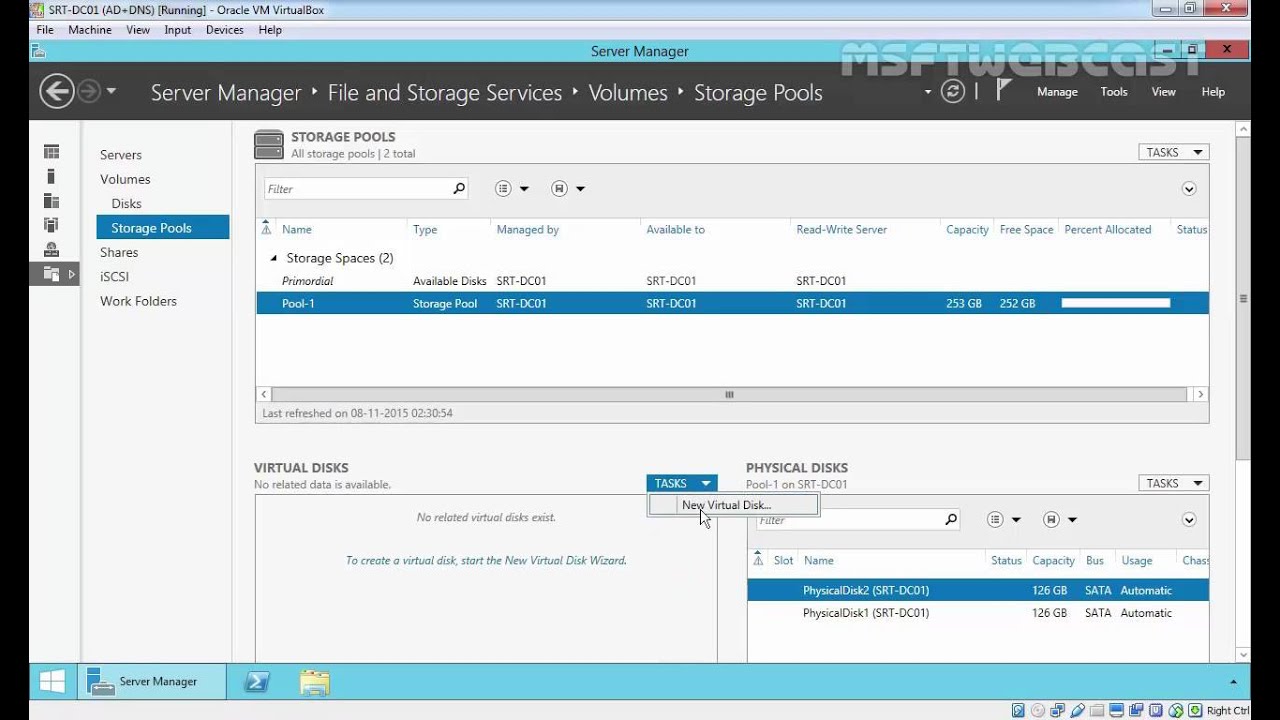This screenshot has width=1280, height=720.
Task: Open Storage Pools TASKS dropdown
Action: pyautogui.click(x=1174, y=152)
